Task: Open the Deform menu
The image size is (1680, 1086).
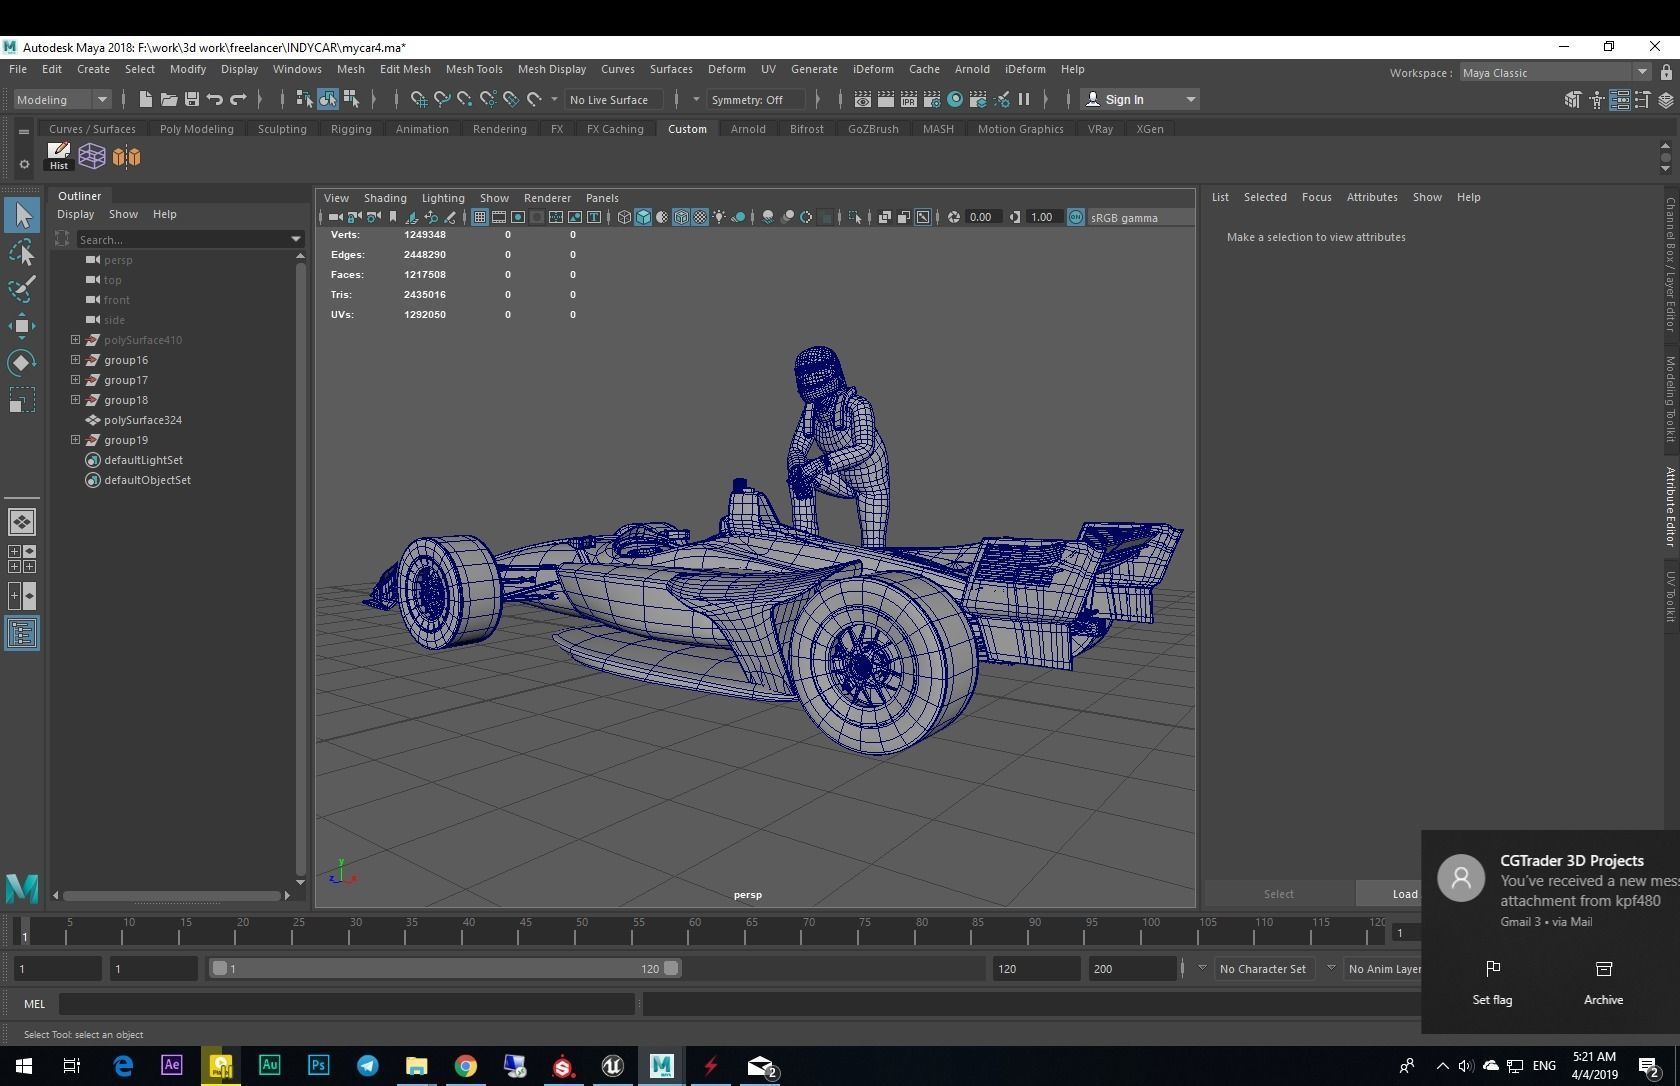Action: (727, 69)
